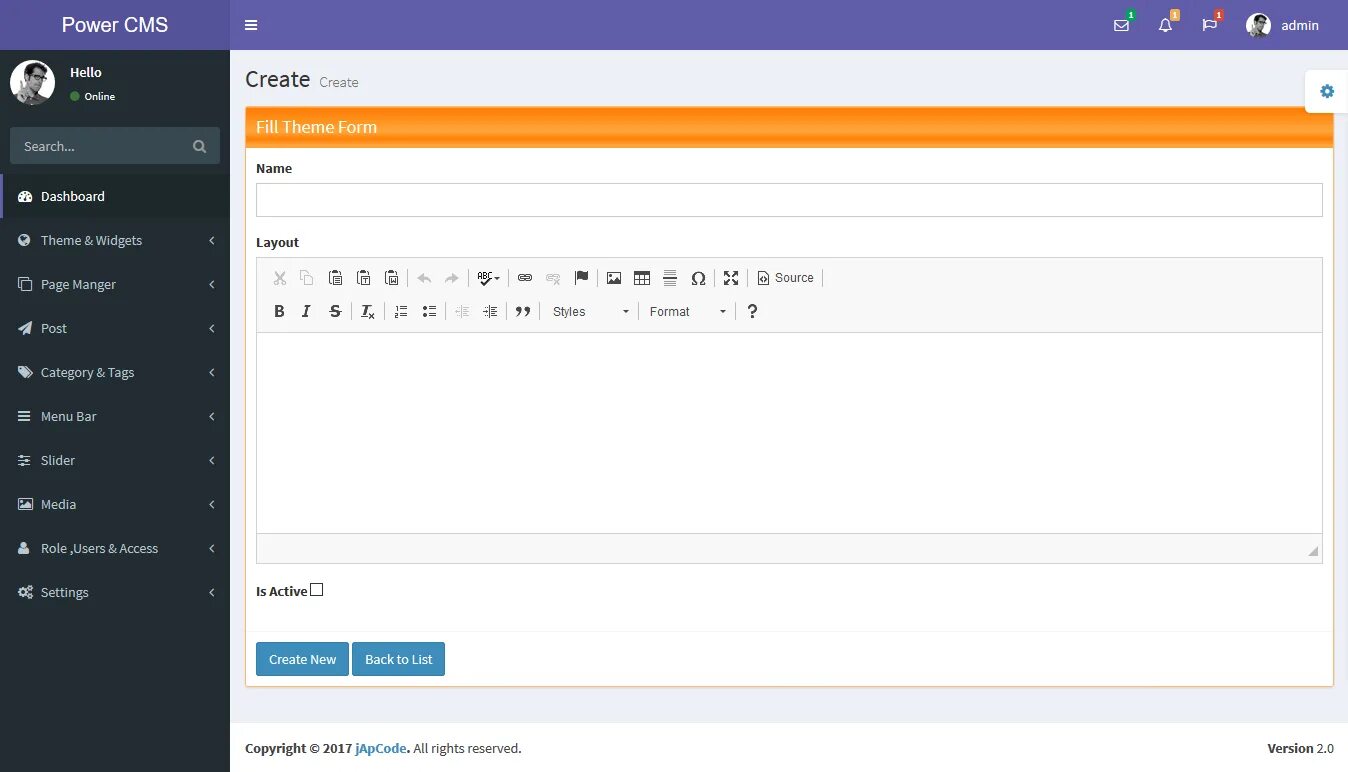Open the tasks flag icon in header
Screen dimensions: 1348x772
click(x=1210, y=25)
